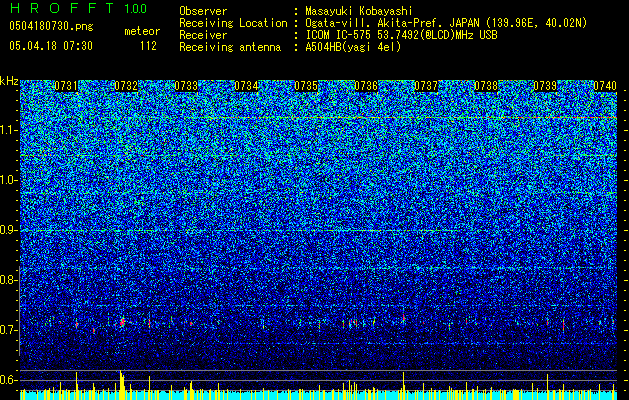Click the 0736 time marker

366,86
